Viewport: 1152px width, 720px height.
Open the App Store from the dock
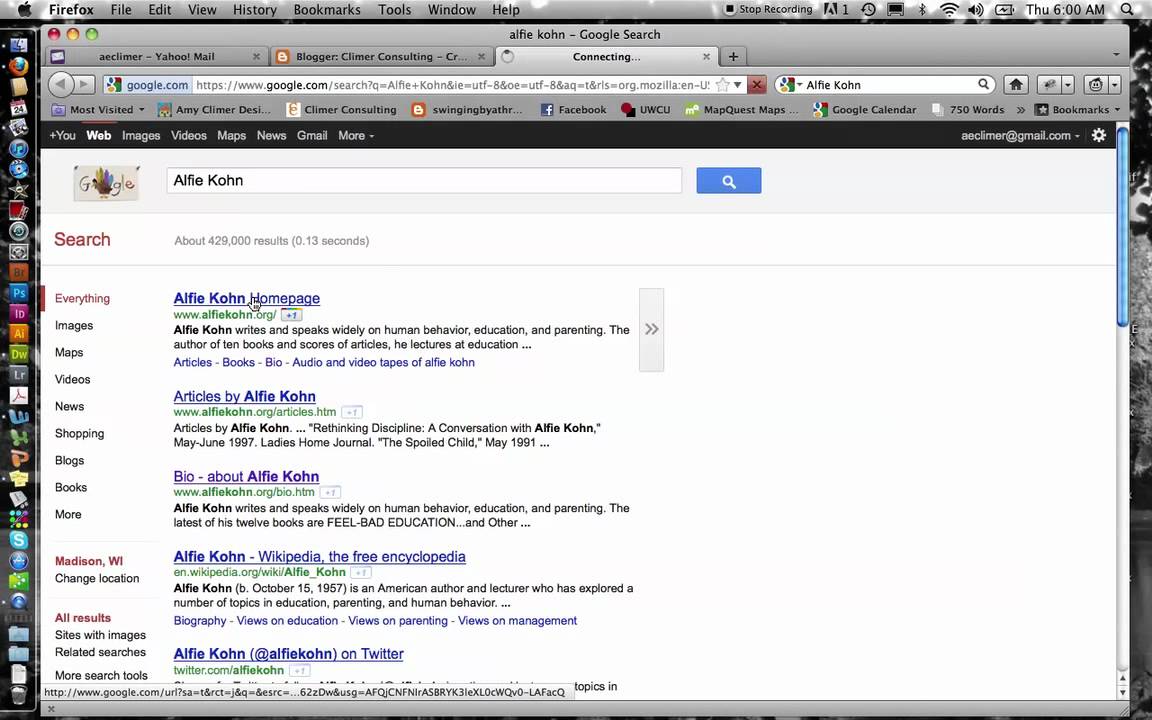tap(18, 561)
